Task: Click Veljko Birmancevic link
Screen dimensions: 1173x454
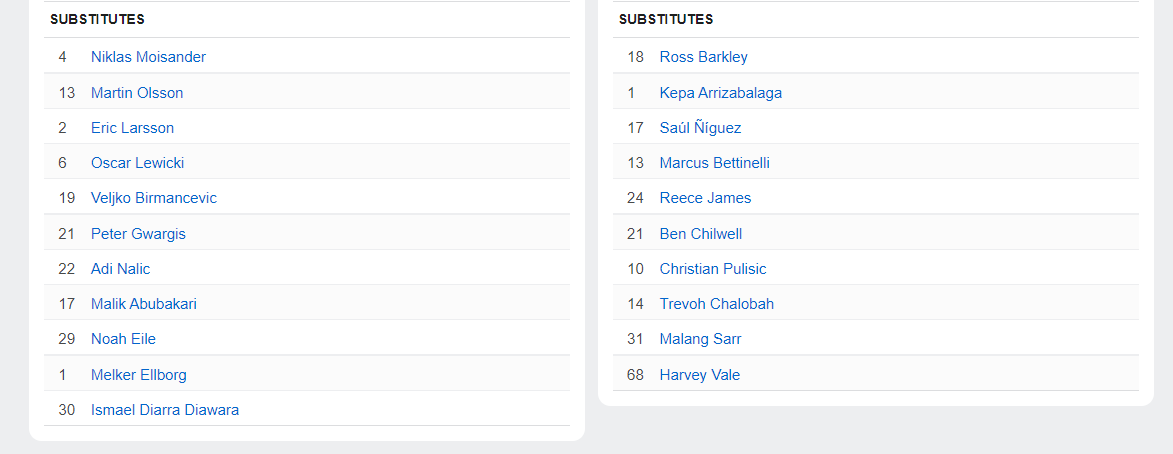Action: (153, 198)
